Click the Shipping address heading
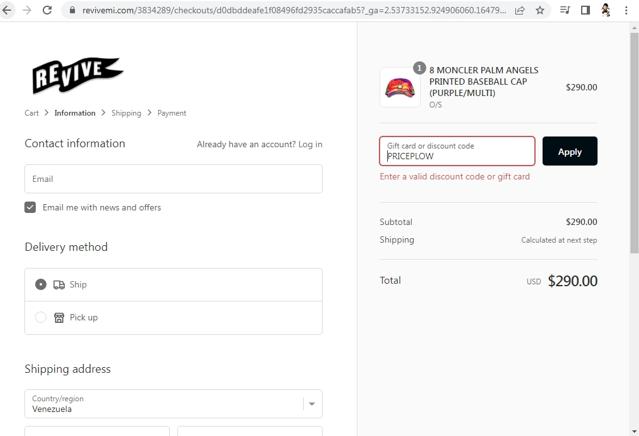 coord(68,369)
